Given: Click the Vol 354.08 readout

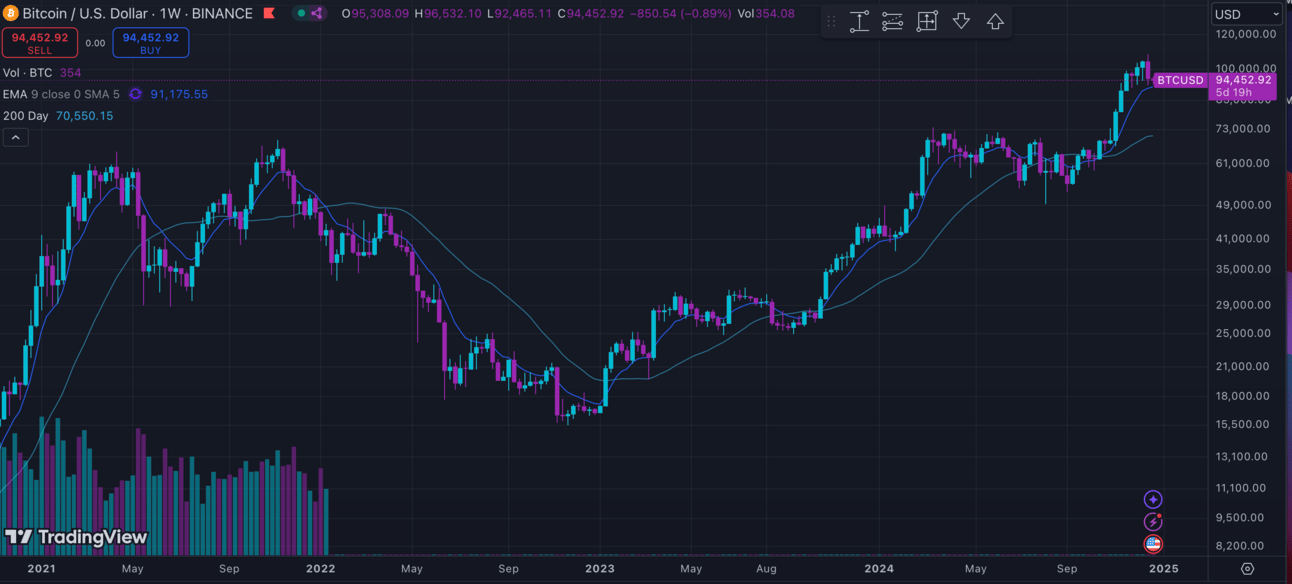Looking at the screenshot, I should click(x=765, y=14).
